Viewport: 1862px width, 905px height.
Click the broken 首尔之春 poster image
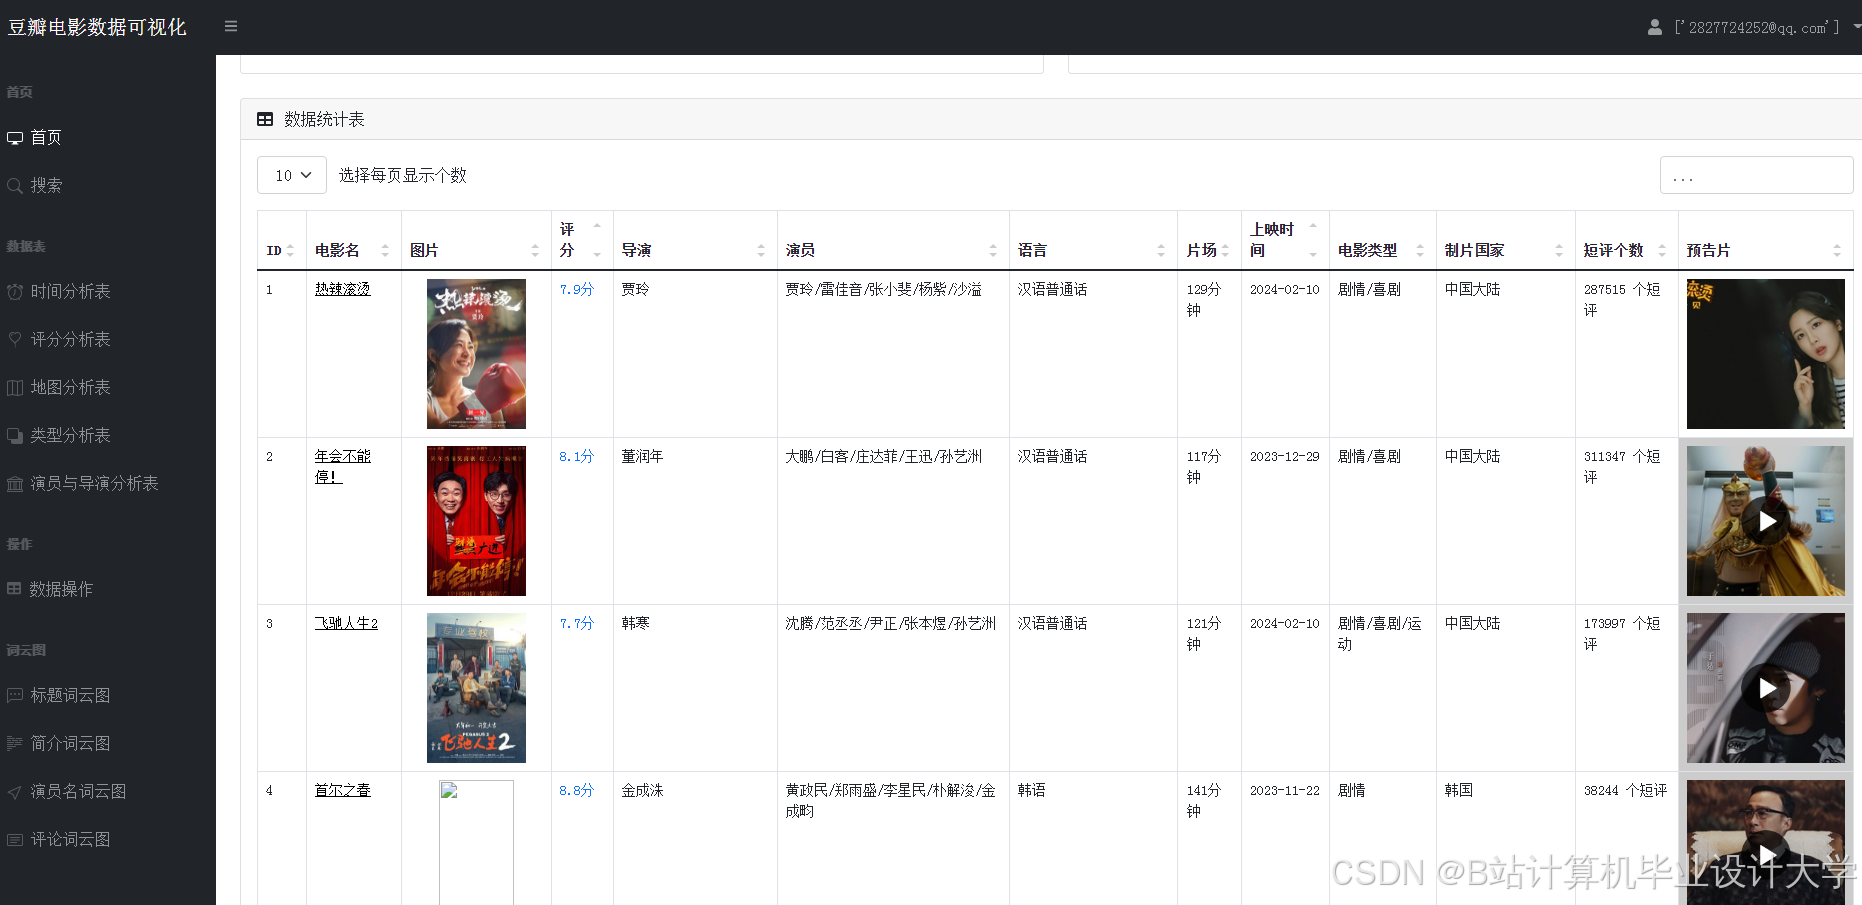(476, 842)
